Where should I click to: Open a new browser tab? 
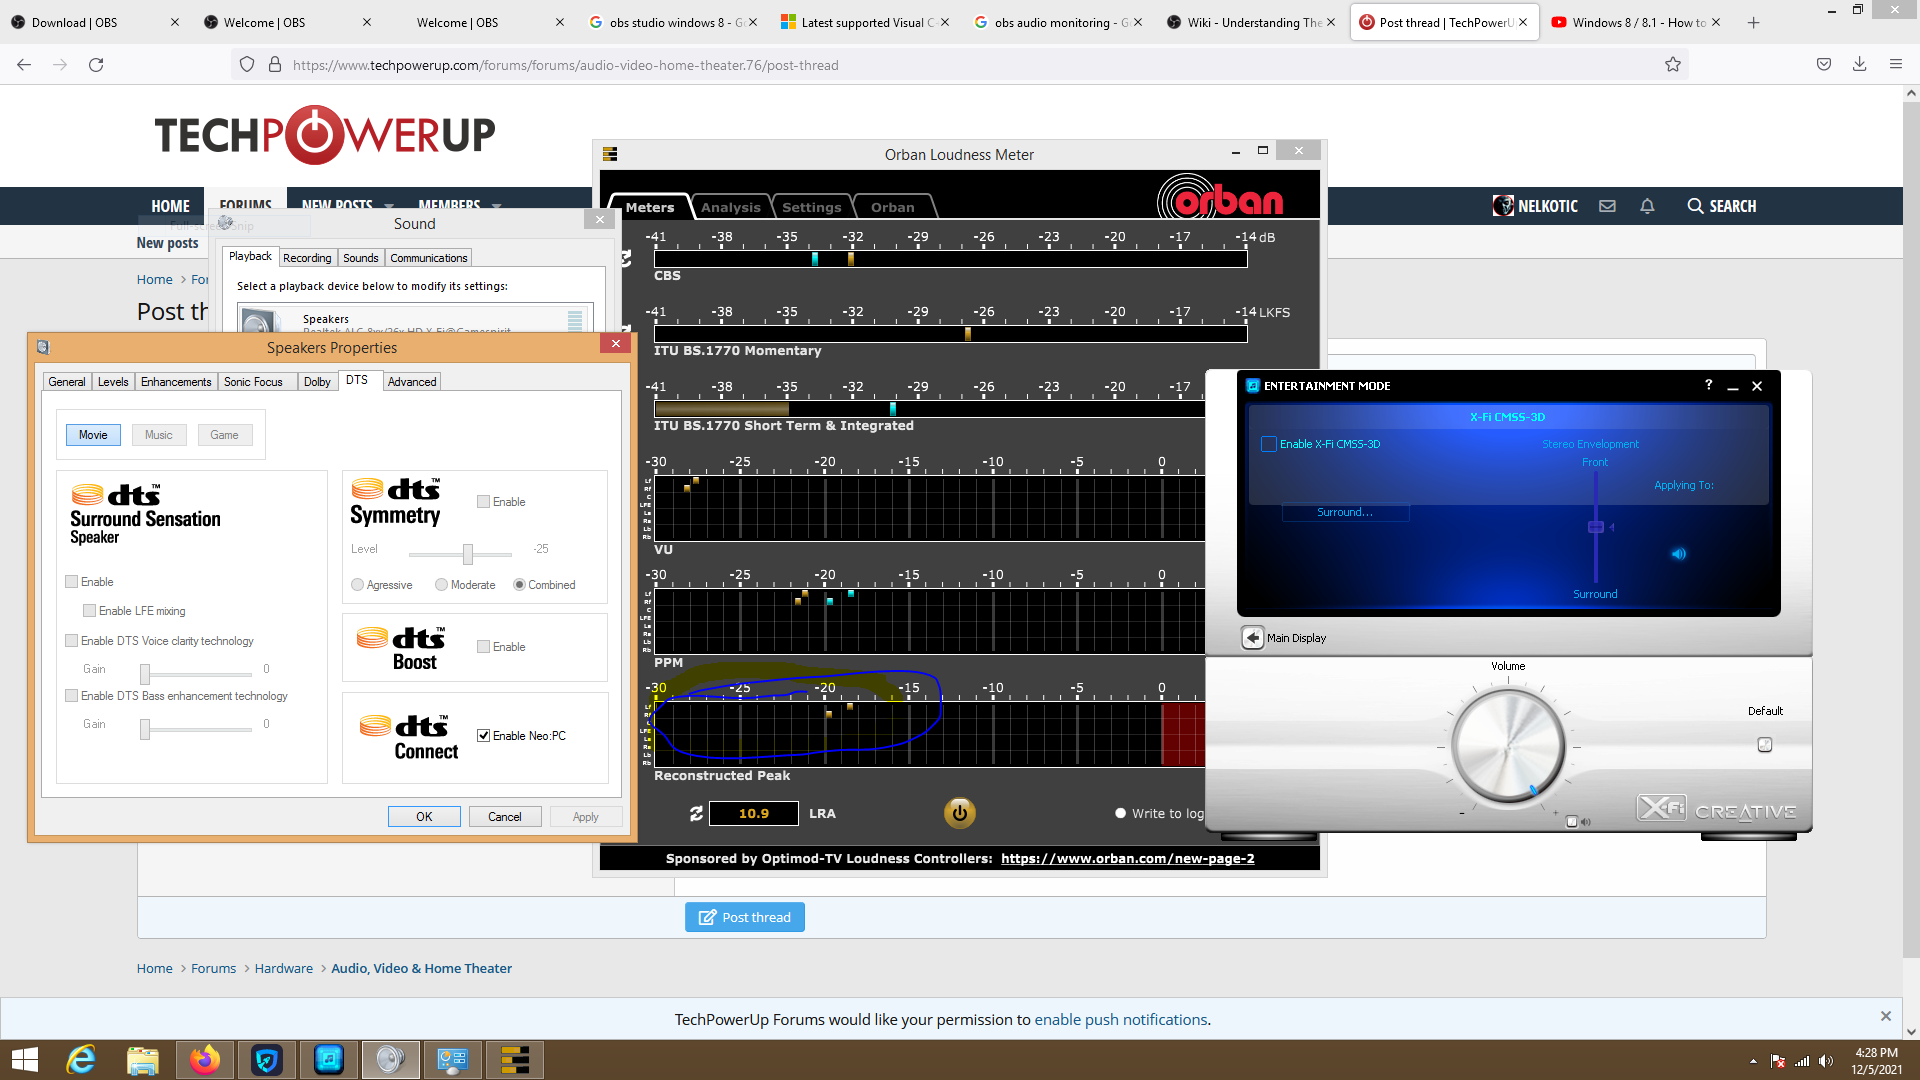pos(1753,22)
